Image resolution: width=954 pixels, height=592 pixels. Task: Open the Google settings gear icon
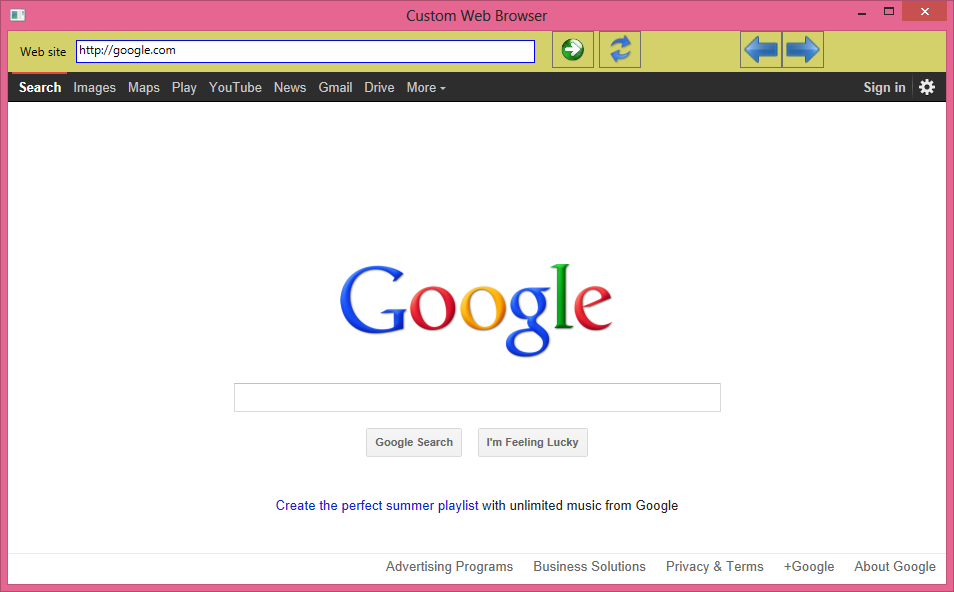coord(927,87)
